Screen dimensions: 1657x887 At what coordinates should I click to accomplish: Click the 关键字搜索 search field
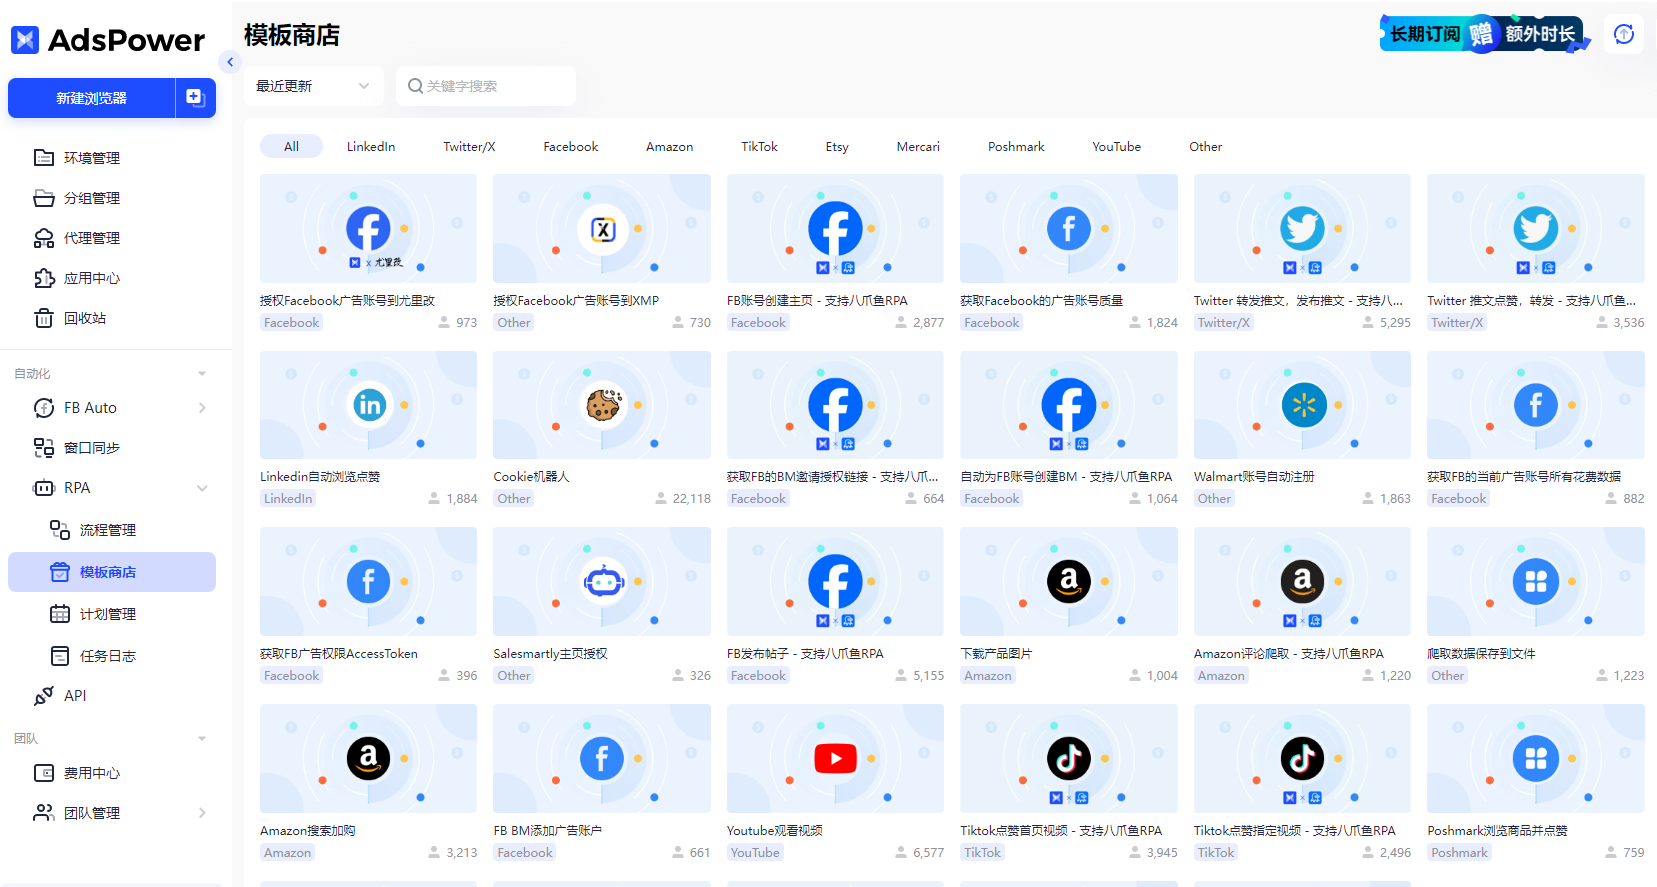(486, 86)
